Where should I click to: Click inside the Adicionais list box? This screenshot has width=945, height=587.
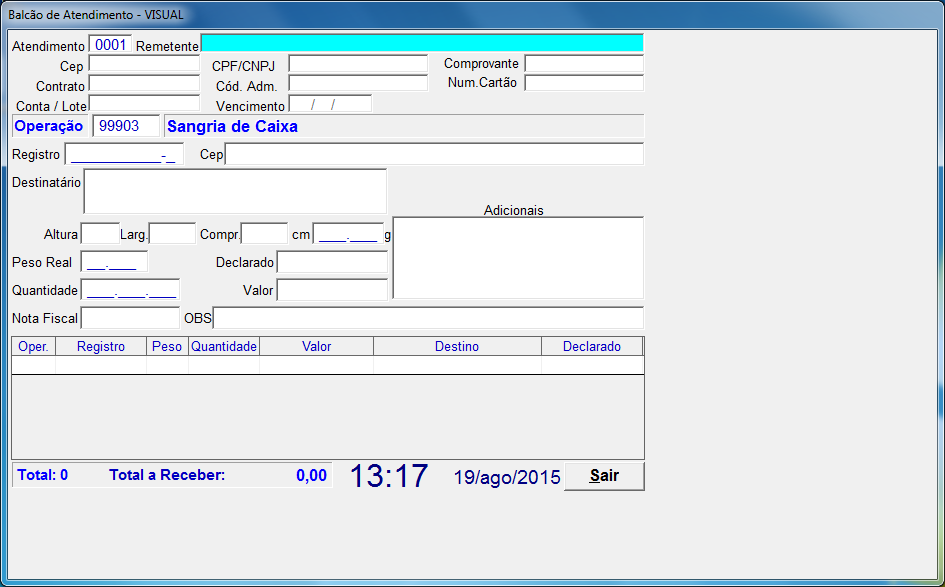coord(518,258)
